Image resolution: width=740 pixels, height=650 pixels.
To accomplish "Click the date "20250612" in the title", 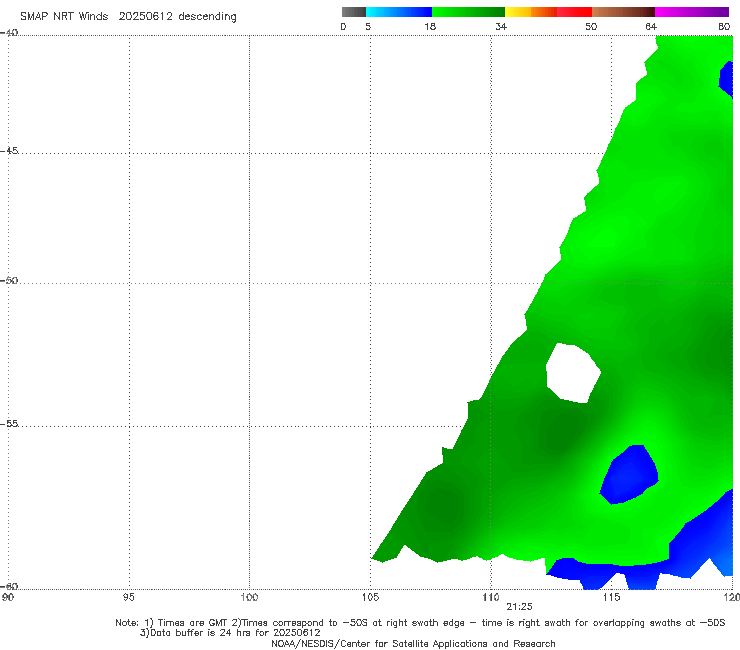I will 145,16.
